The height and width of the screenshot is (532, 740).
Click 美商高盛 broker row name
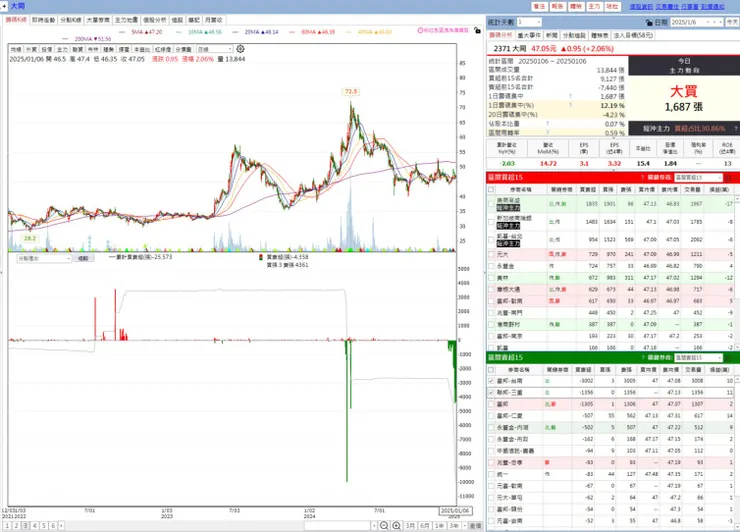508,200
